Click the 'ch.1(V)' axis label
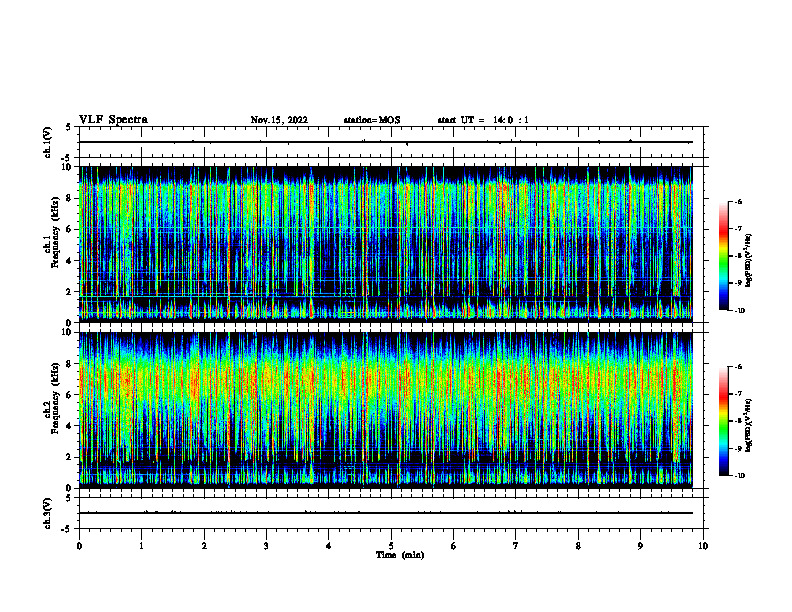792x612 pixels. 48,142
